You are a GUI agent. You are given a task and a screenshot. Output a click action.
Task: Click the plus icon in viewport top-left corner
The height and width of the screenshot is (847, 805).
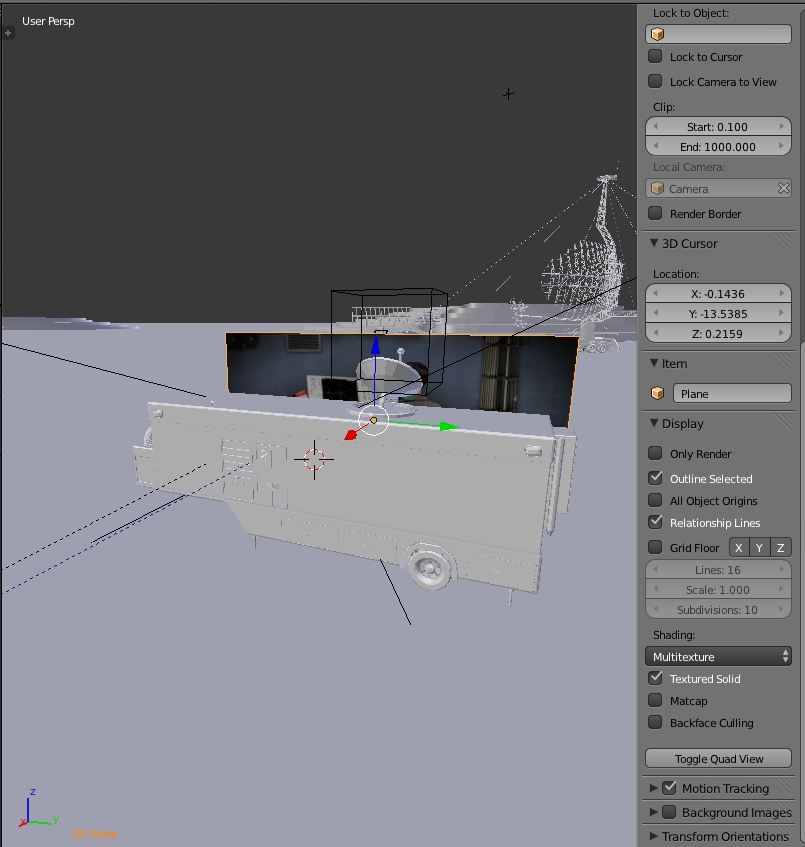click(8, 33)
